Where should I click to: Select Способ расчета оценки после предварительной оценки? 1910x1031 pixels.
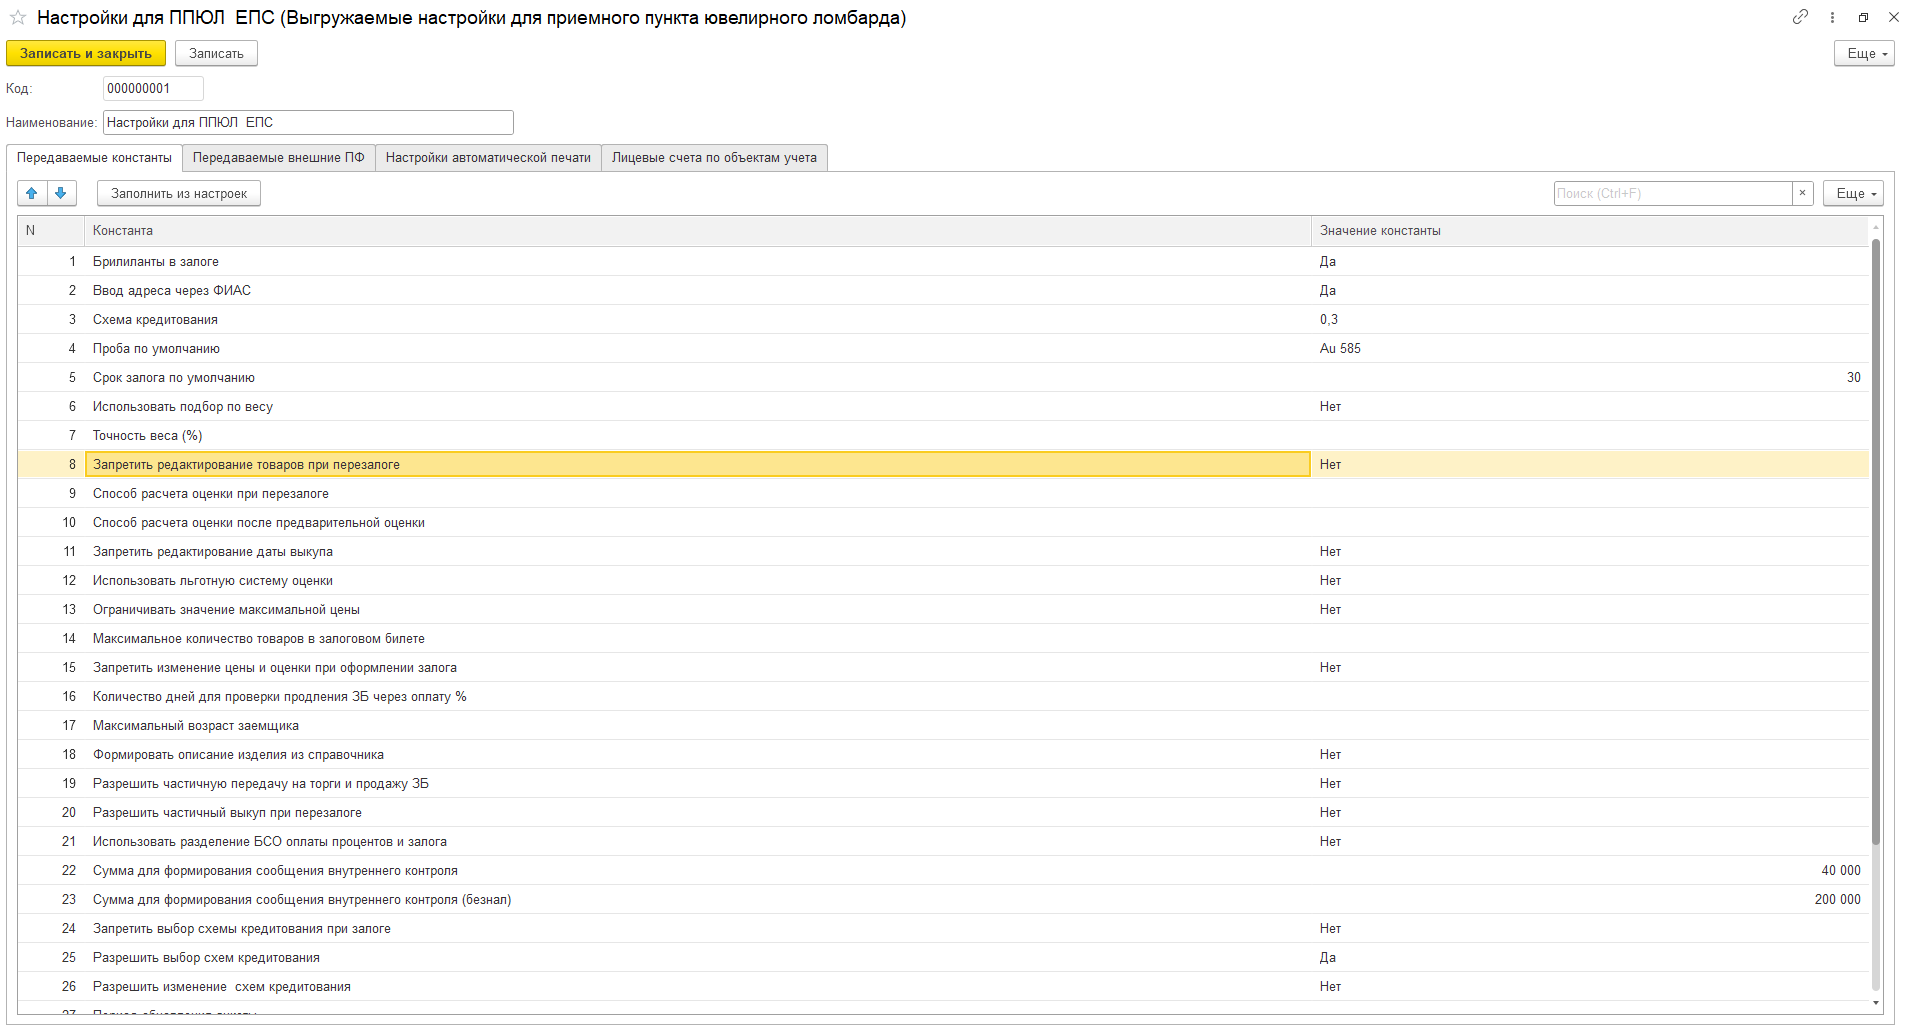click(x=943, y=522)
